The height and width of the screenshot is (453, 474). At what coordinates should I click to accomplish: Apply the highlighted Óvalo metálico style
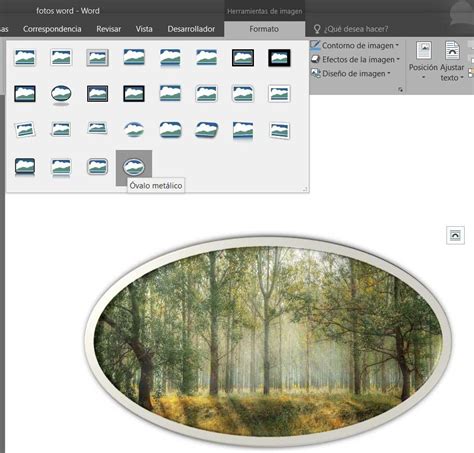click(x=134, y=168)
